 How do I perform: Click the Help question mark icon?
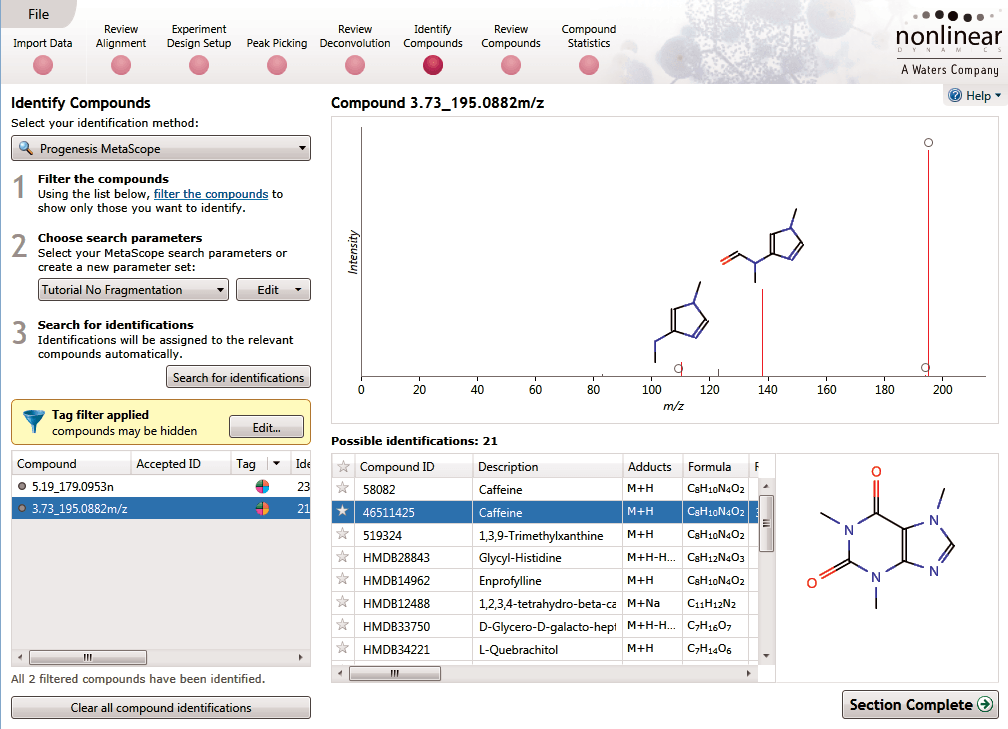tap(955, 96)
